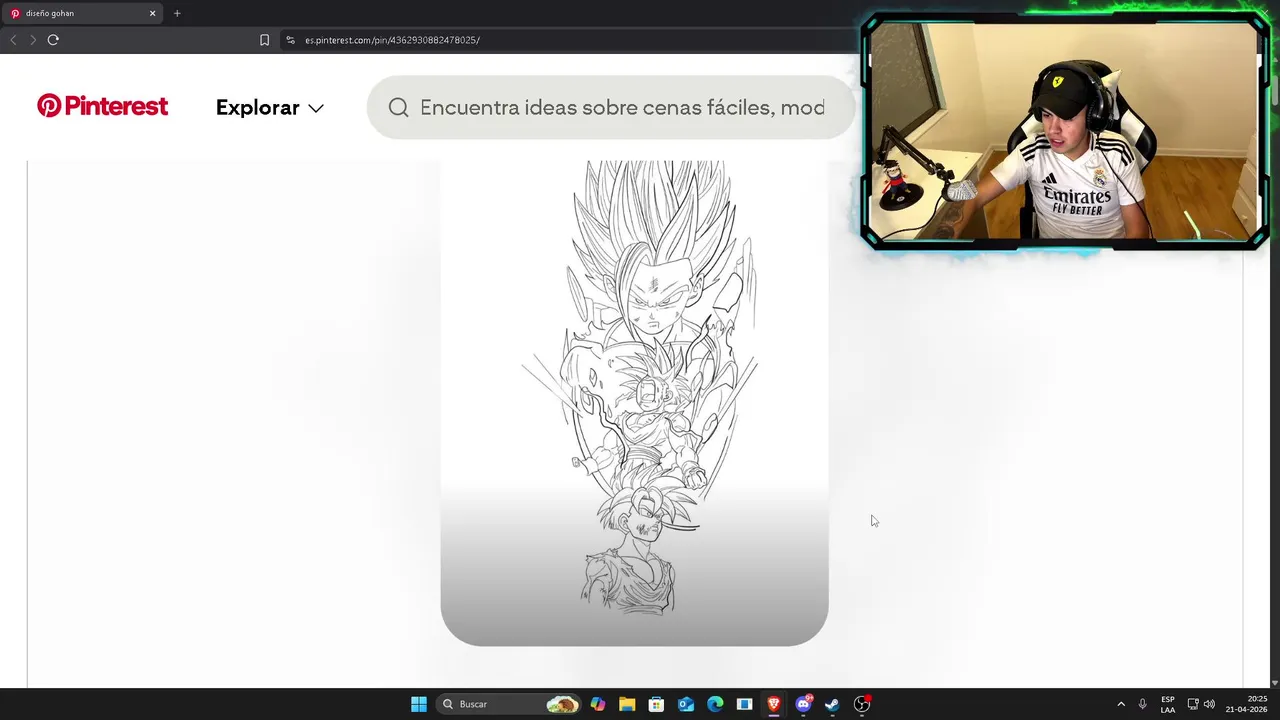
Task: Reload the page in the browser
Action: coord(53,40)
